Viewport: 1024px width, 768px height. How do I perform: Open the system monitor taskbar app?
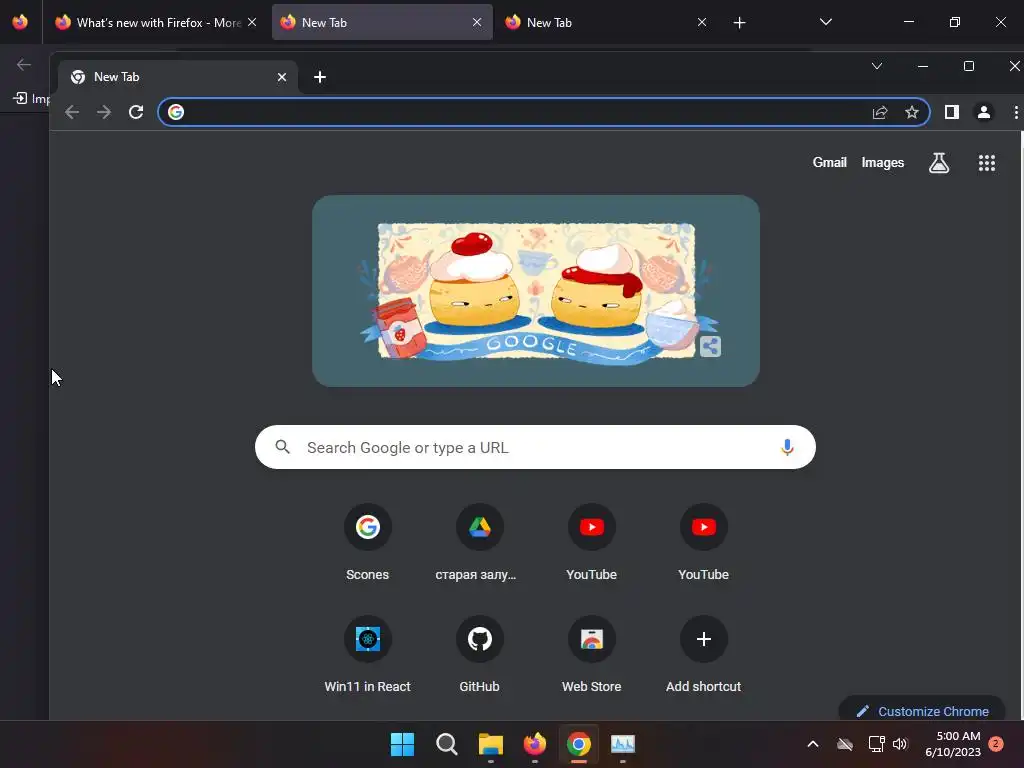tap(623, 744)
